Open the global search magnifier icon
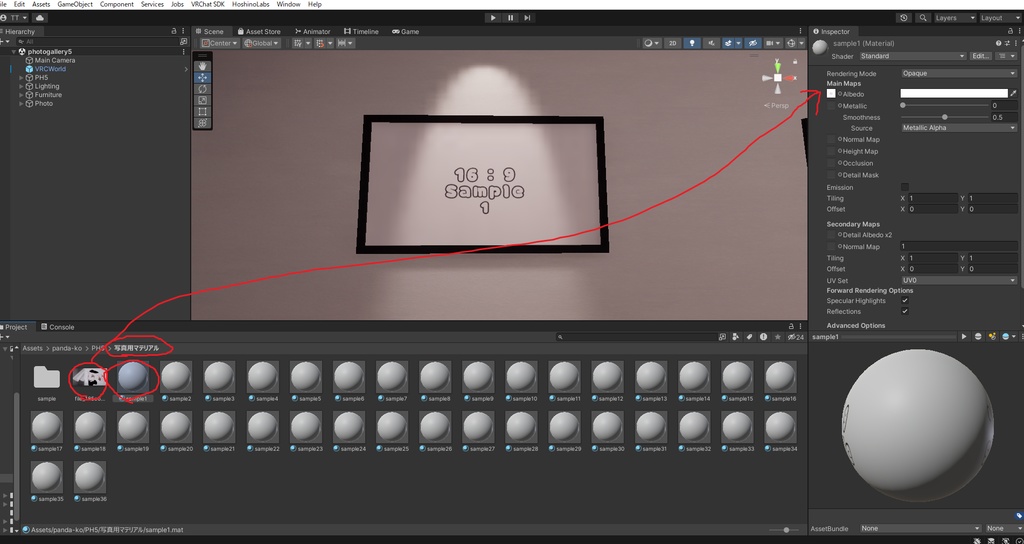1024x544 pixels. pyautogui.click(x=923, y=18)
